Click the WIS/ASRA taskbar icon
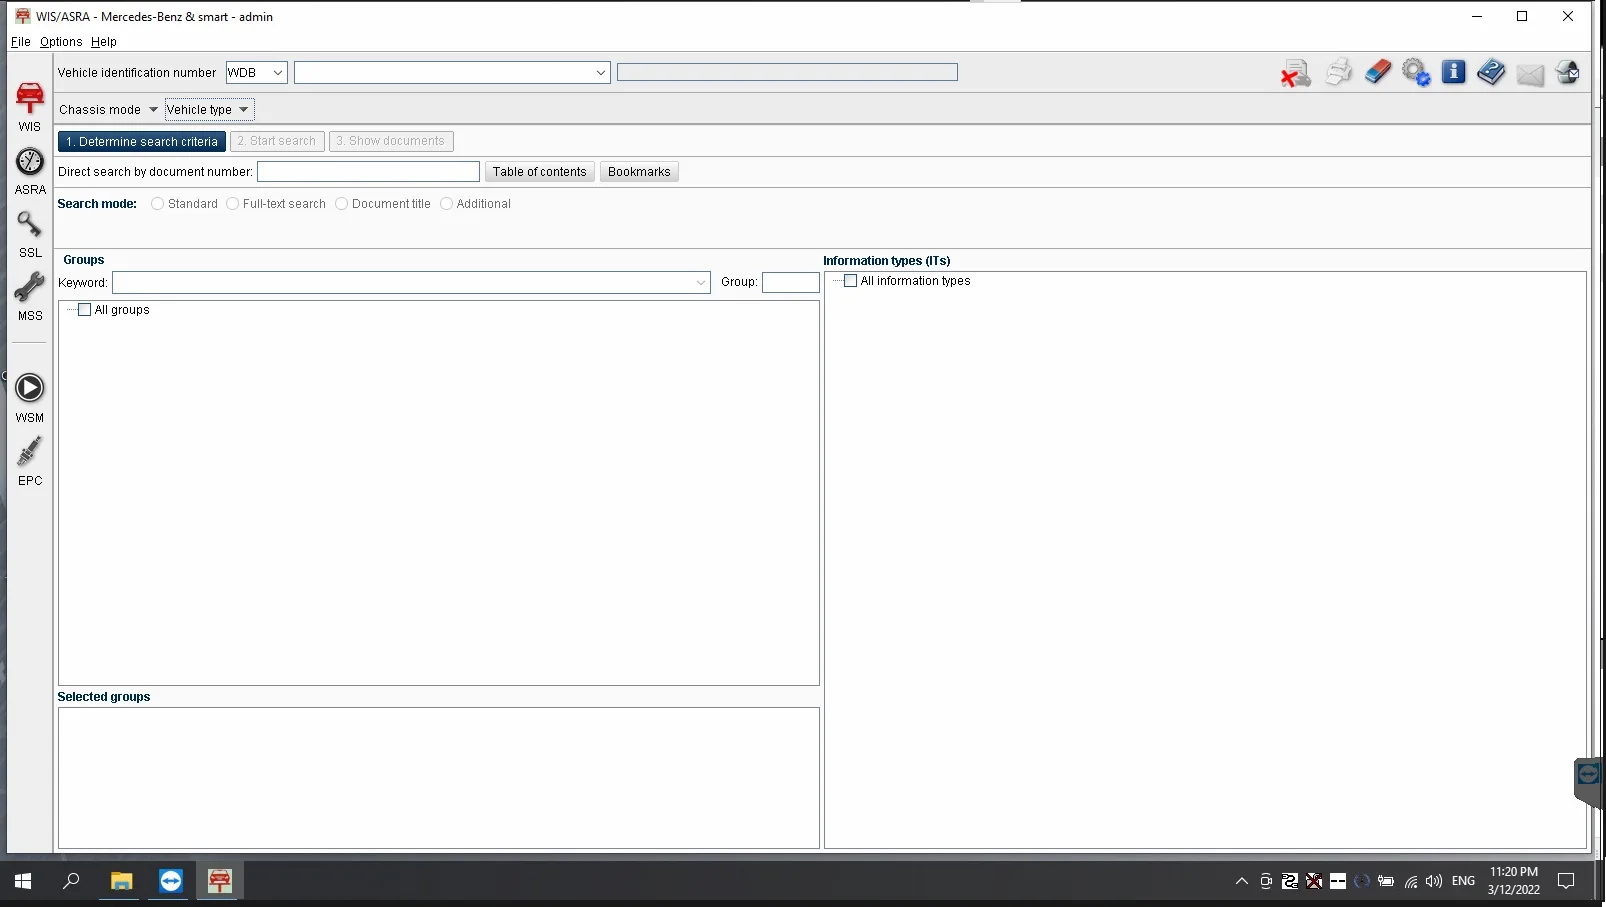The width and height of the screenshot is (1606, 907). pyautogui.click(x=220, y=881)
